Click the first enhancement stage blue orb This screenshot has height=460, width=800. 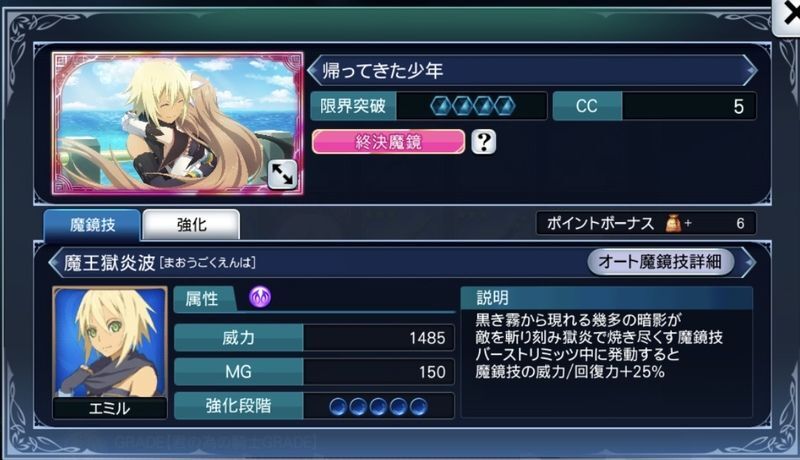point(338,406)
